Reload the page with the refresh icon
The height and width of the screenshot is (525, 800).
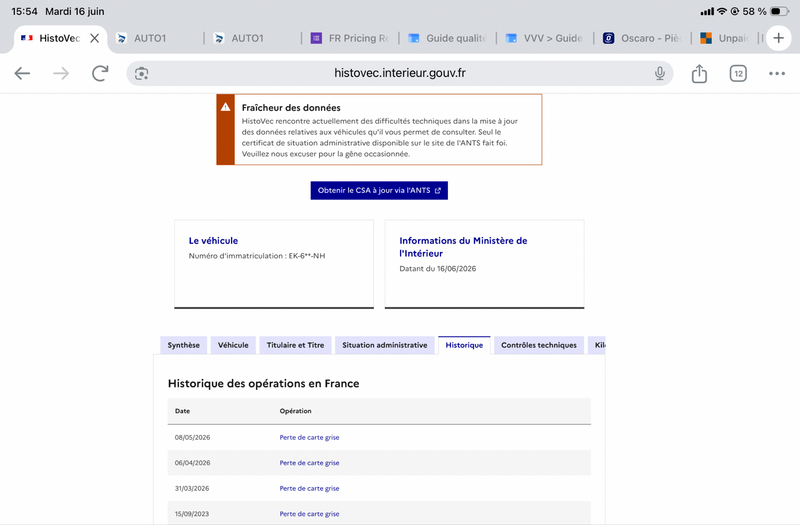click(100, 73)
